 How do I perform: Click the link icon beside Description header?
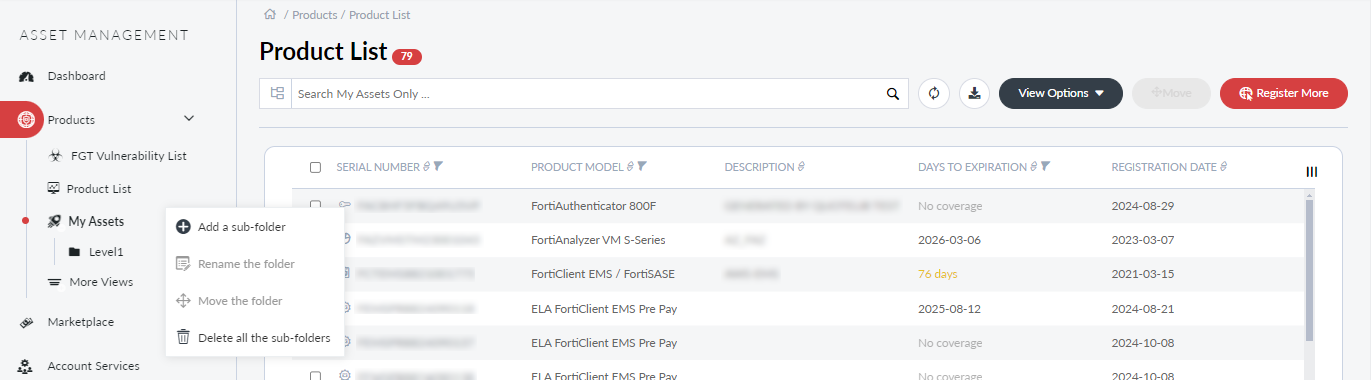(801, 167)
